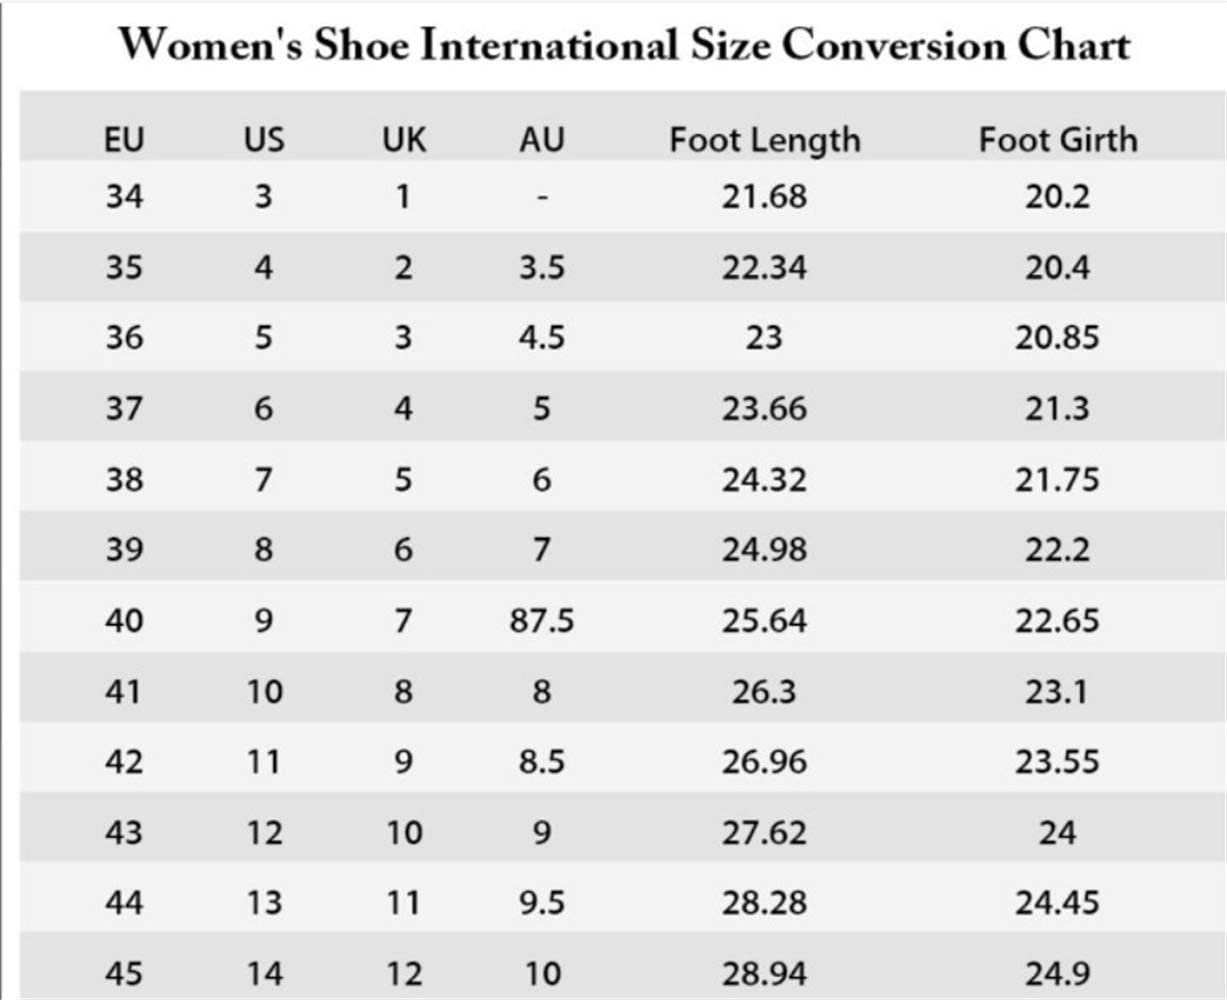The height and width of the screenshot is (1000, 1227).
Task: Click the EU size 40 cell
Action: click(x=124, y=621)
